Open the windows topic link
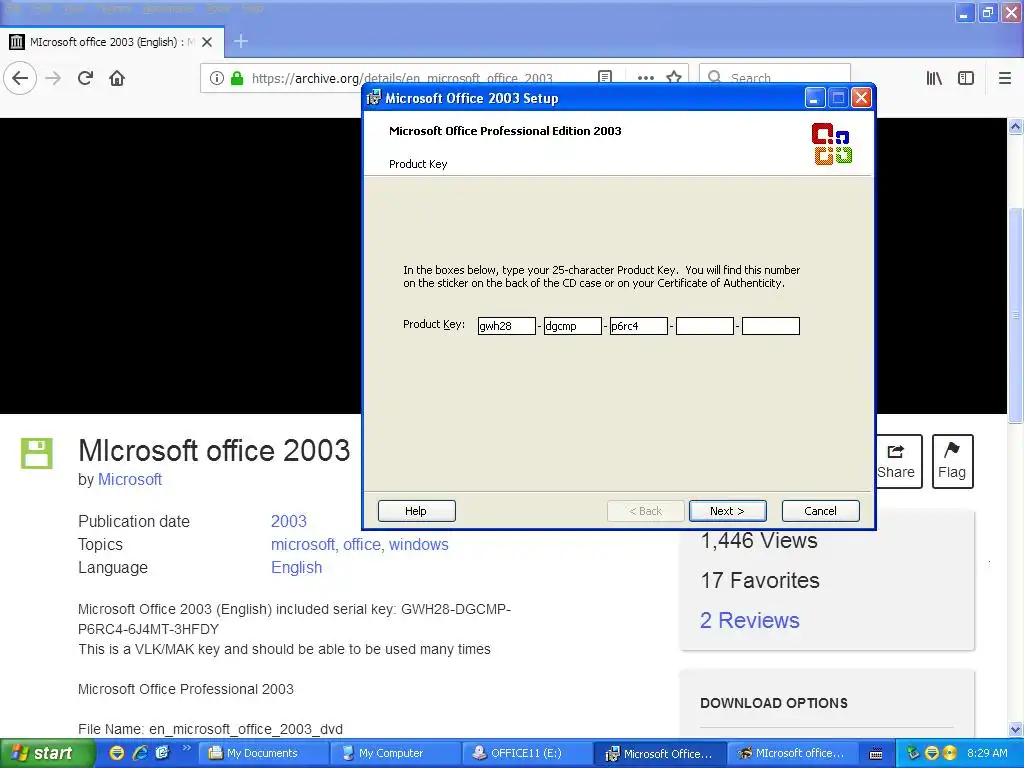The height and width of the screenshot is (768, 1024). click(419, 545)
